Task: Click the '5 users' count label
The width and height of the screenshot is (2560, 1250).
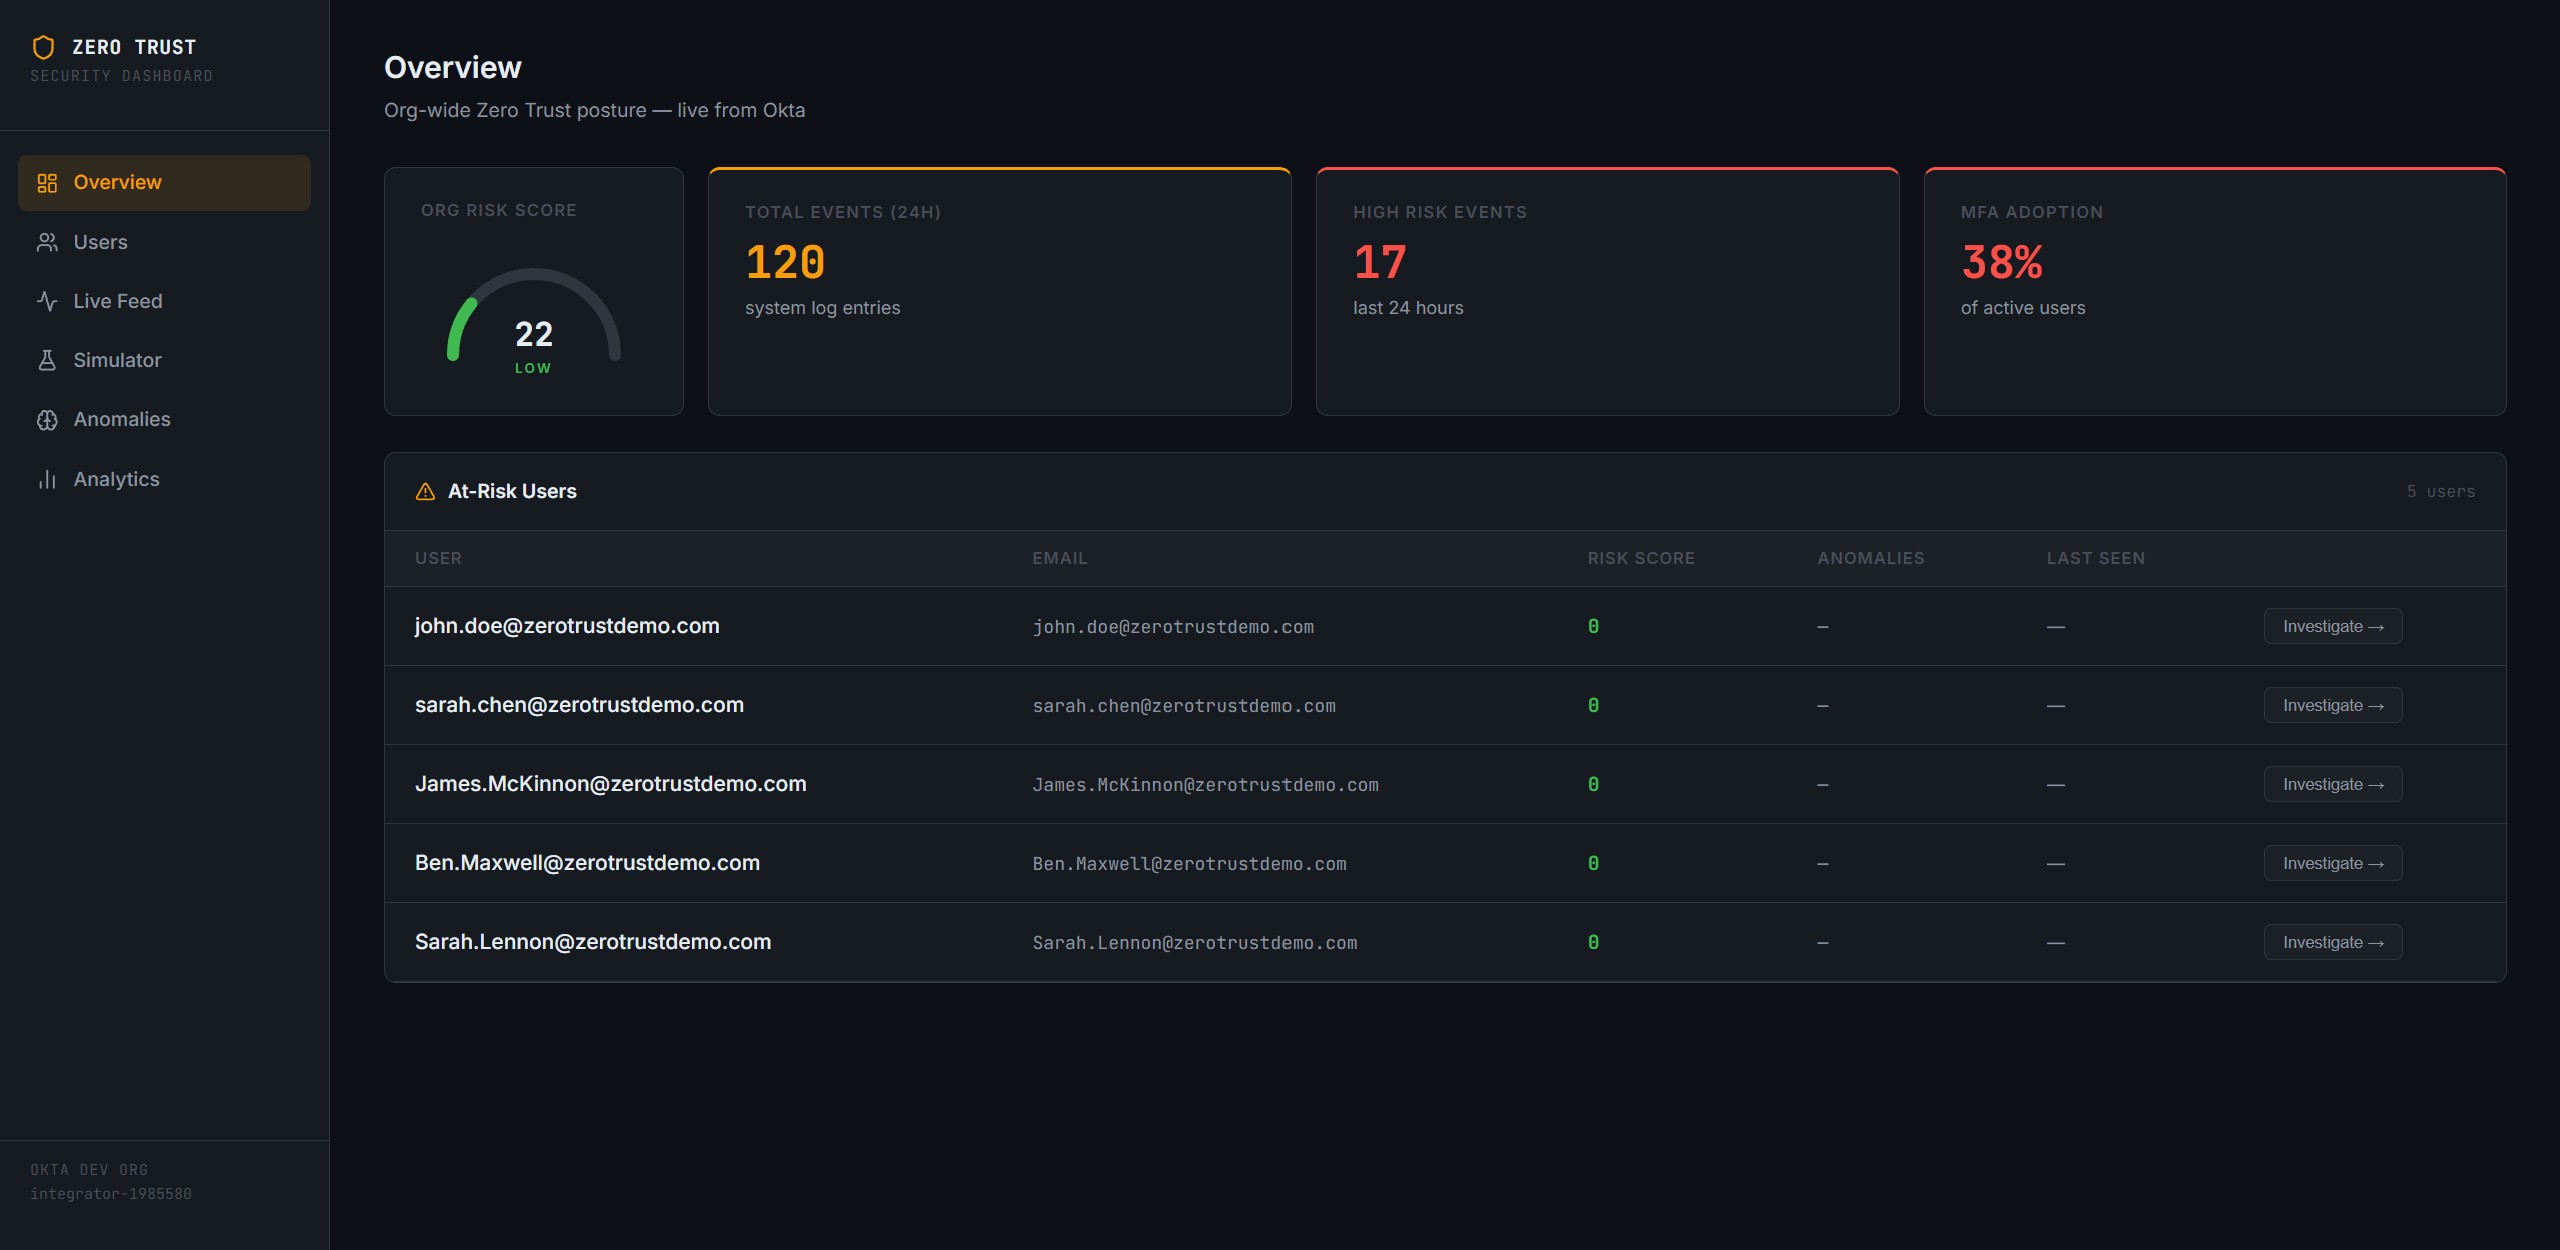Action: (2441, 491)
